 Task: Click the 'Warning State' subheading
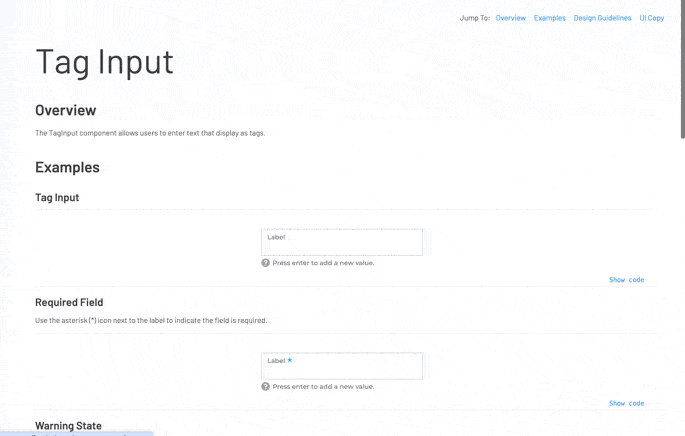pos(68,426)
